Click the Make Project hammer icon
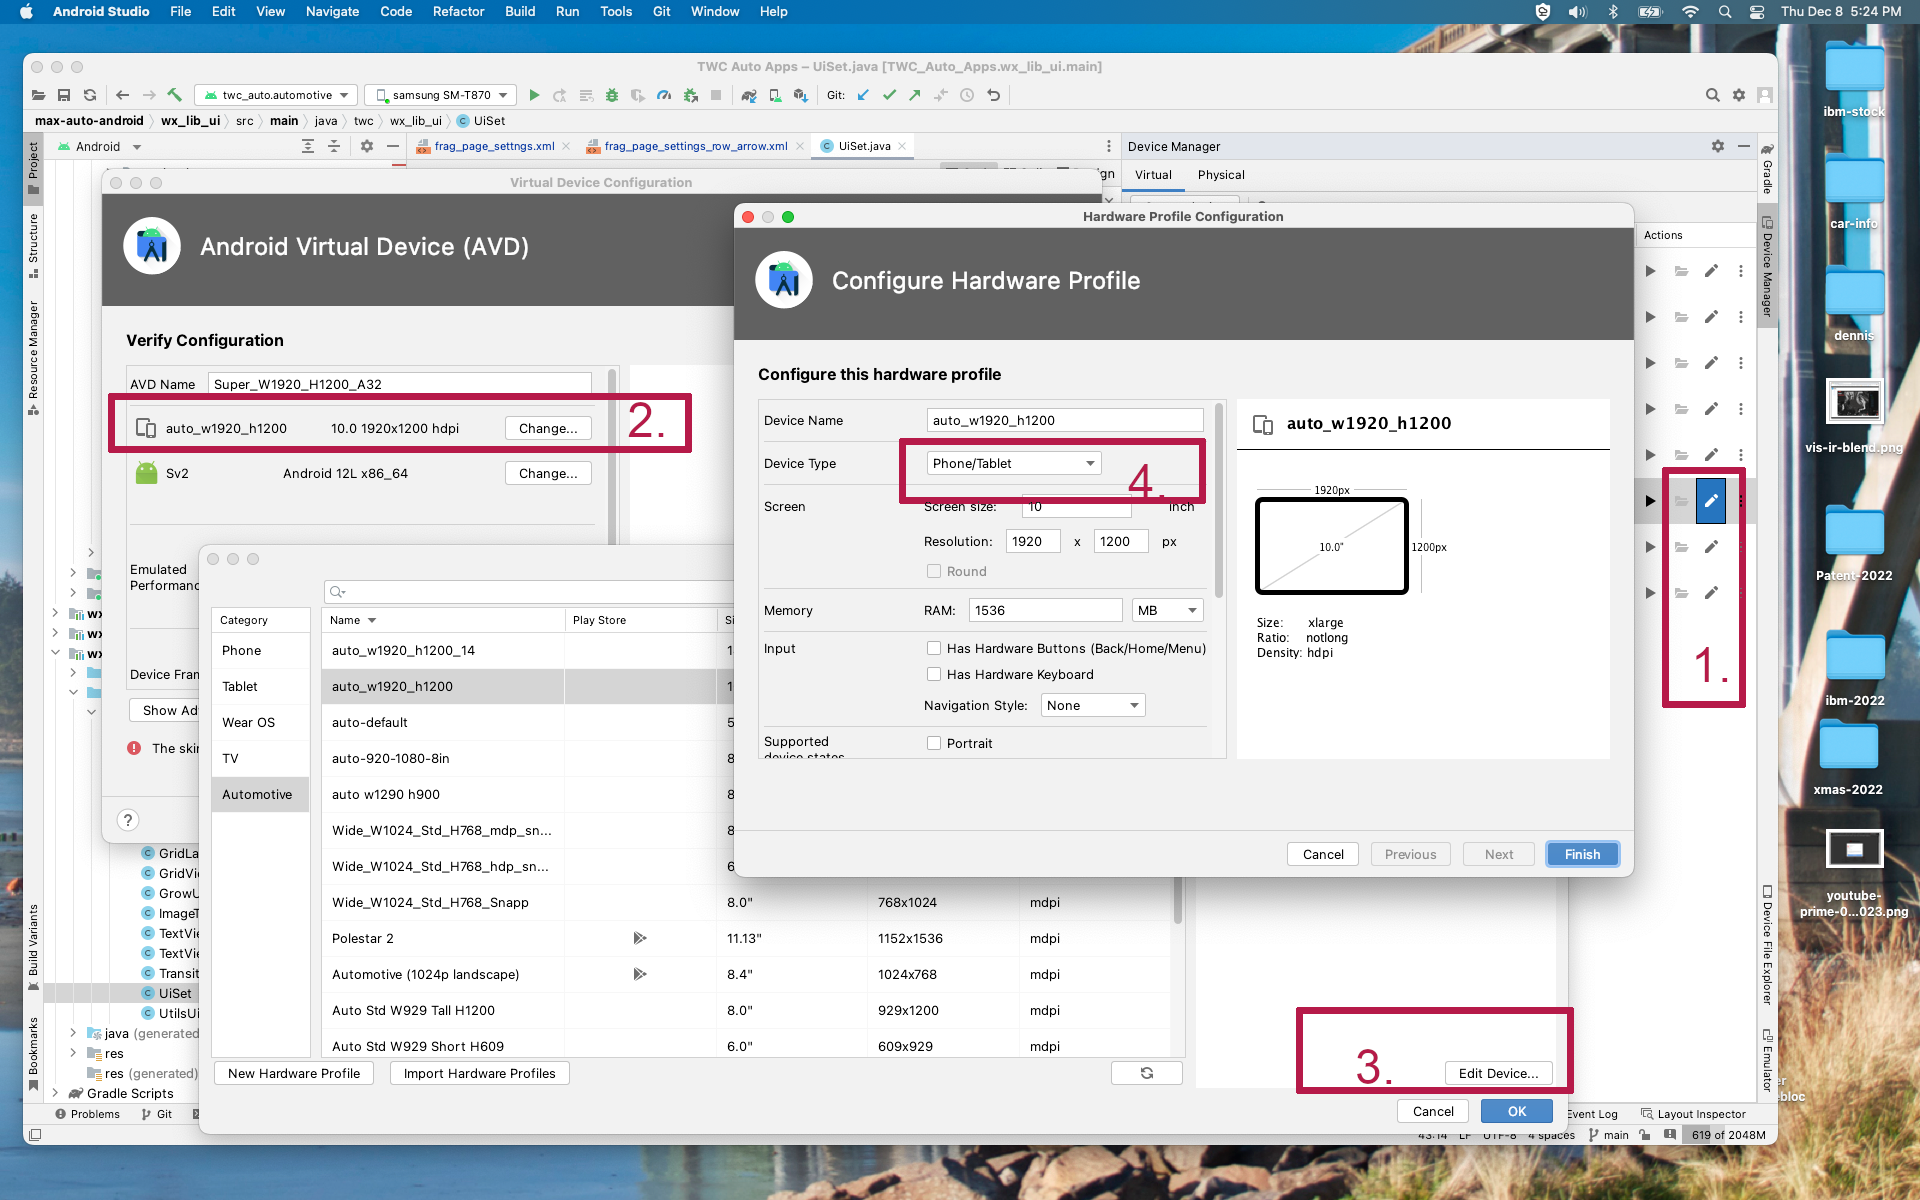 (174, 95)
